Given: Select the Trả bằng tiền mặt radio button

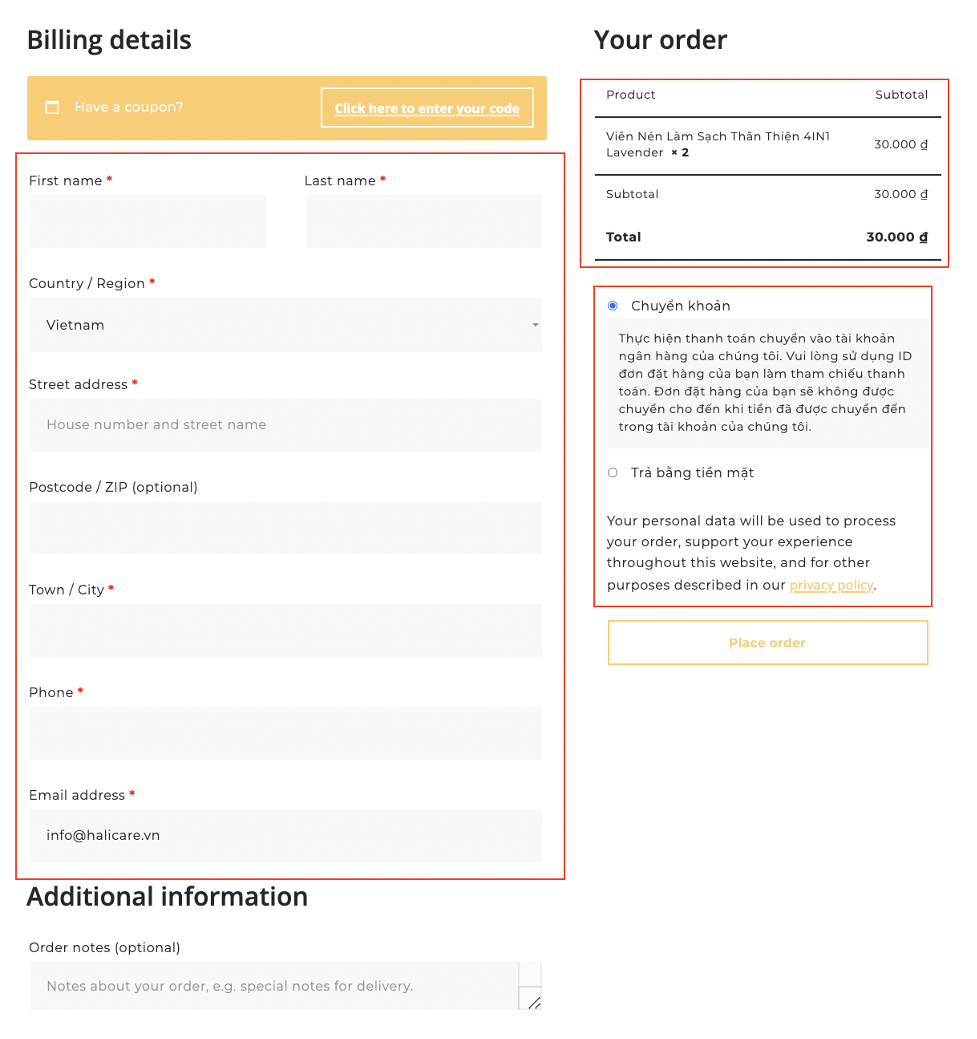Looking at the screenshot, I should click(613, 473).
